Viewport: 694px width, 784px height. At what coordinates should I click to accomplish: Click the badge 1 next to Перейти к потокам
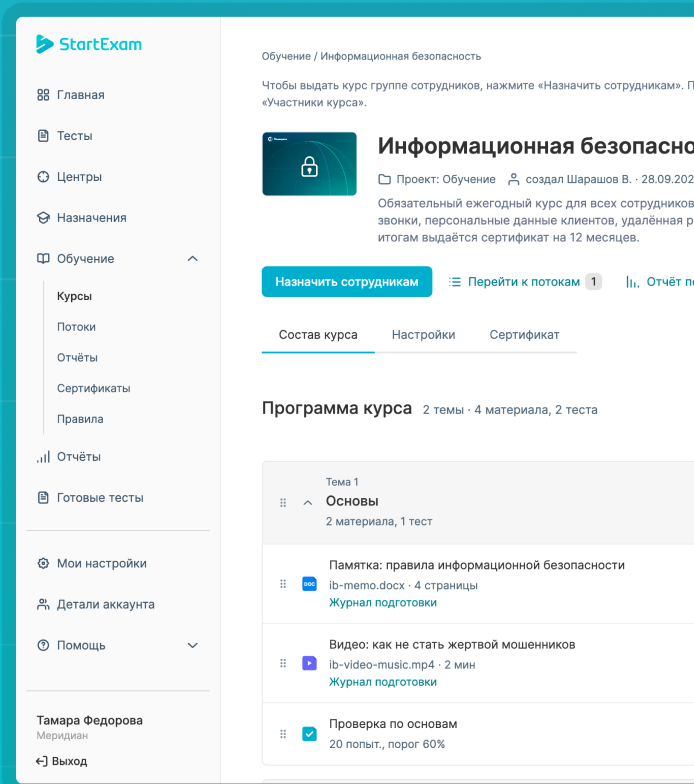click(594, 282)
